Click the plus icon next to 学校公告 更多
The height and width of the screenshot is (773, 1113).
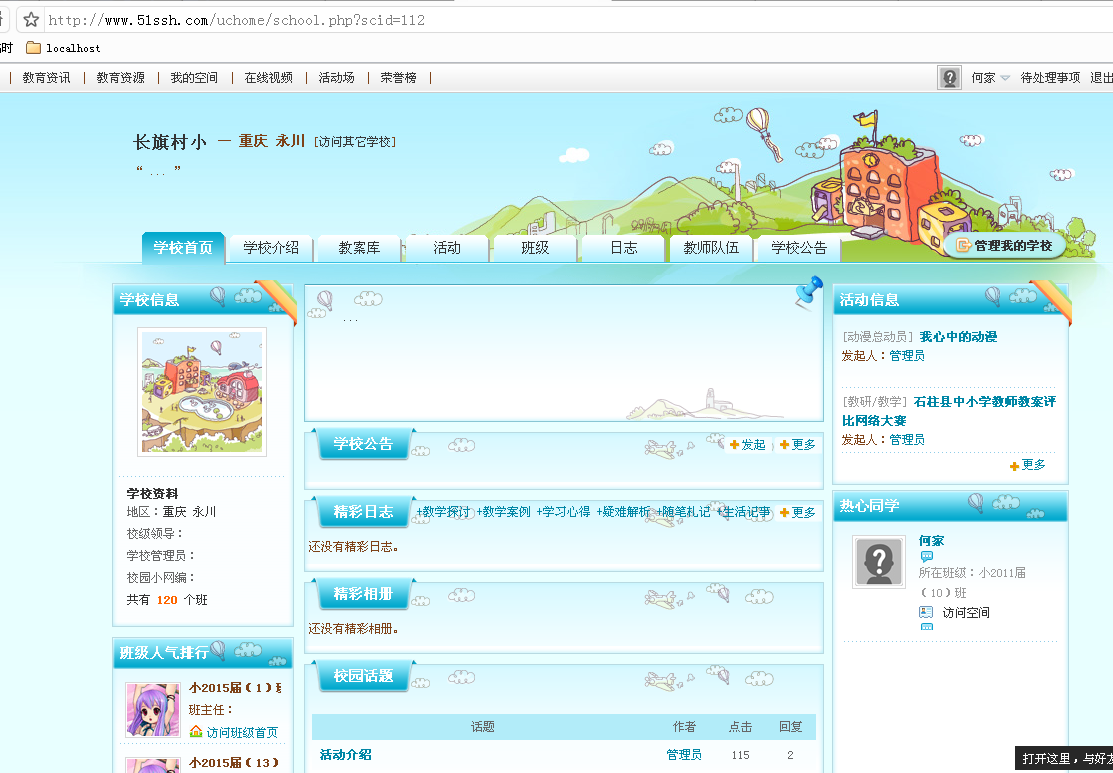784,445
